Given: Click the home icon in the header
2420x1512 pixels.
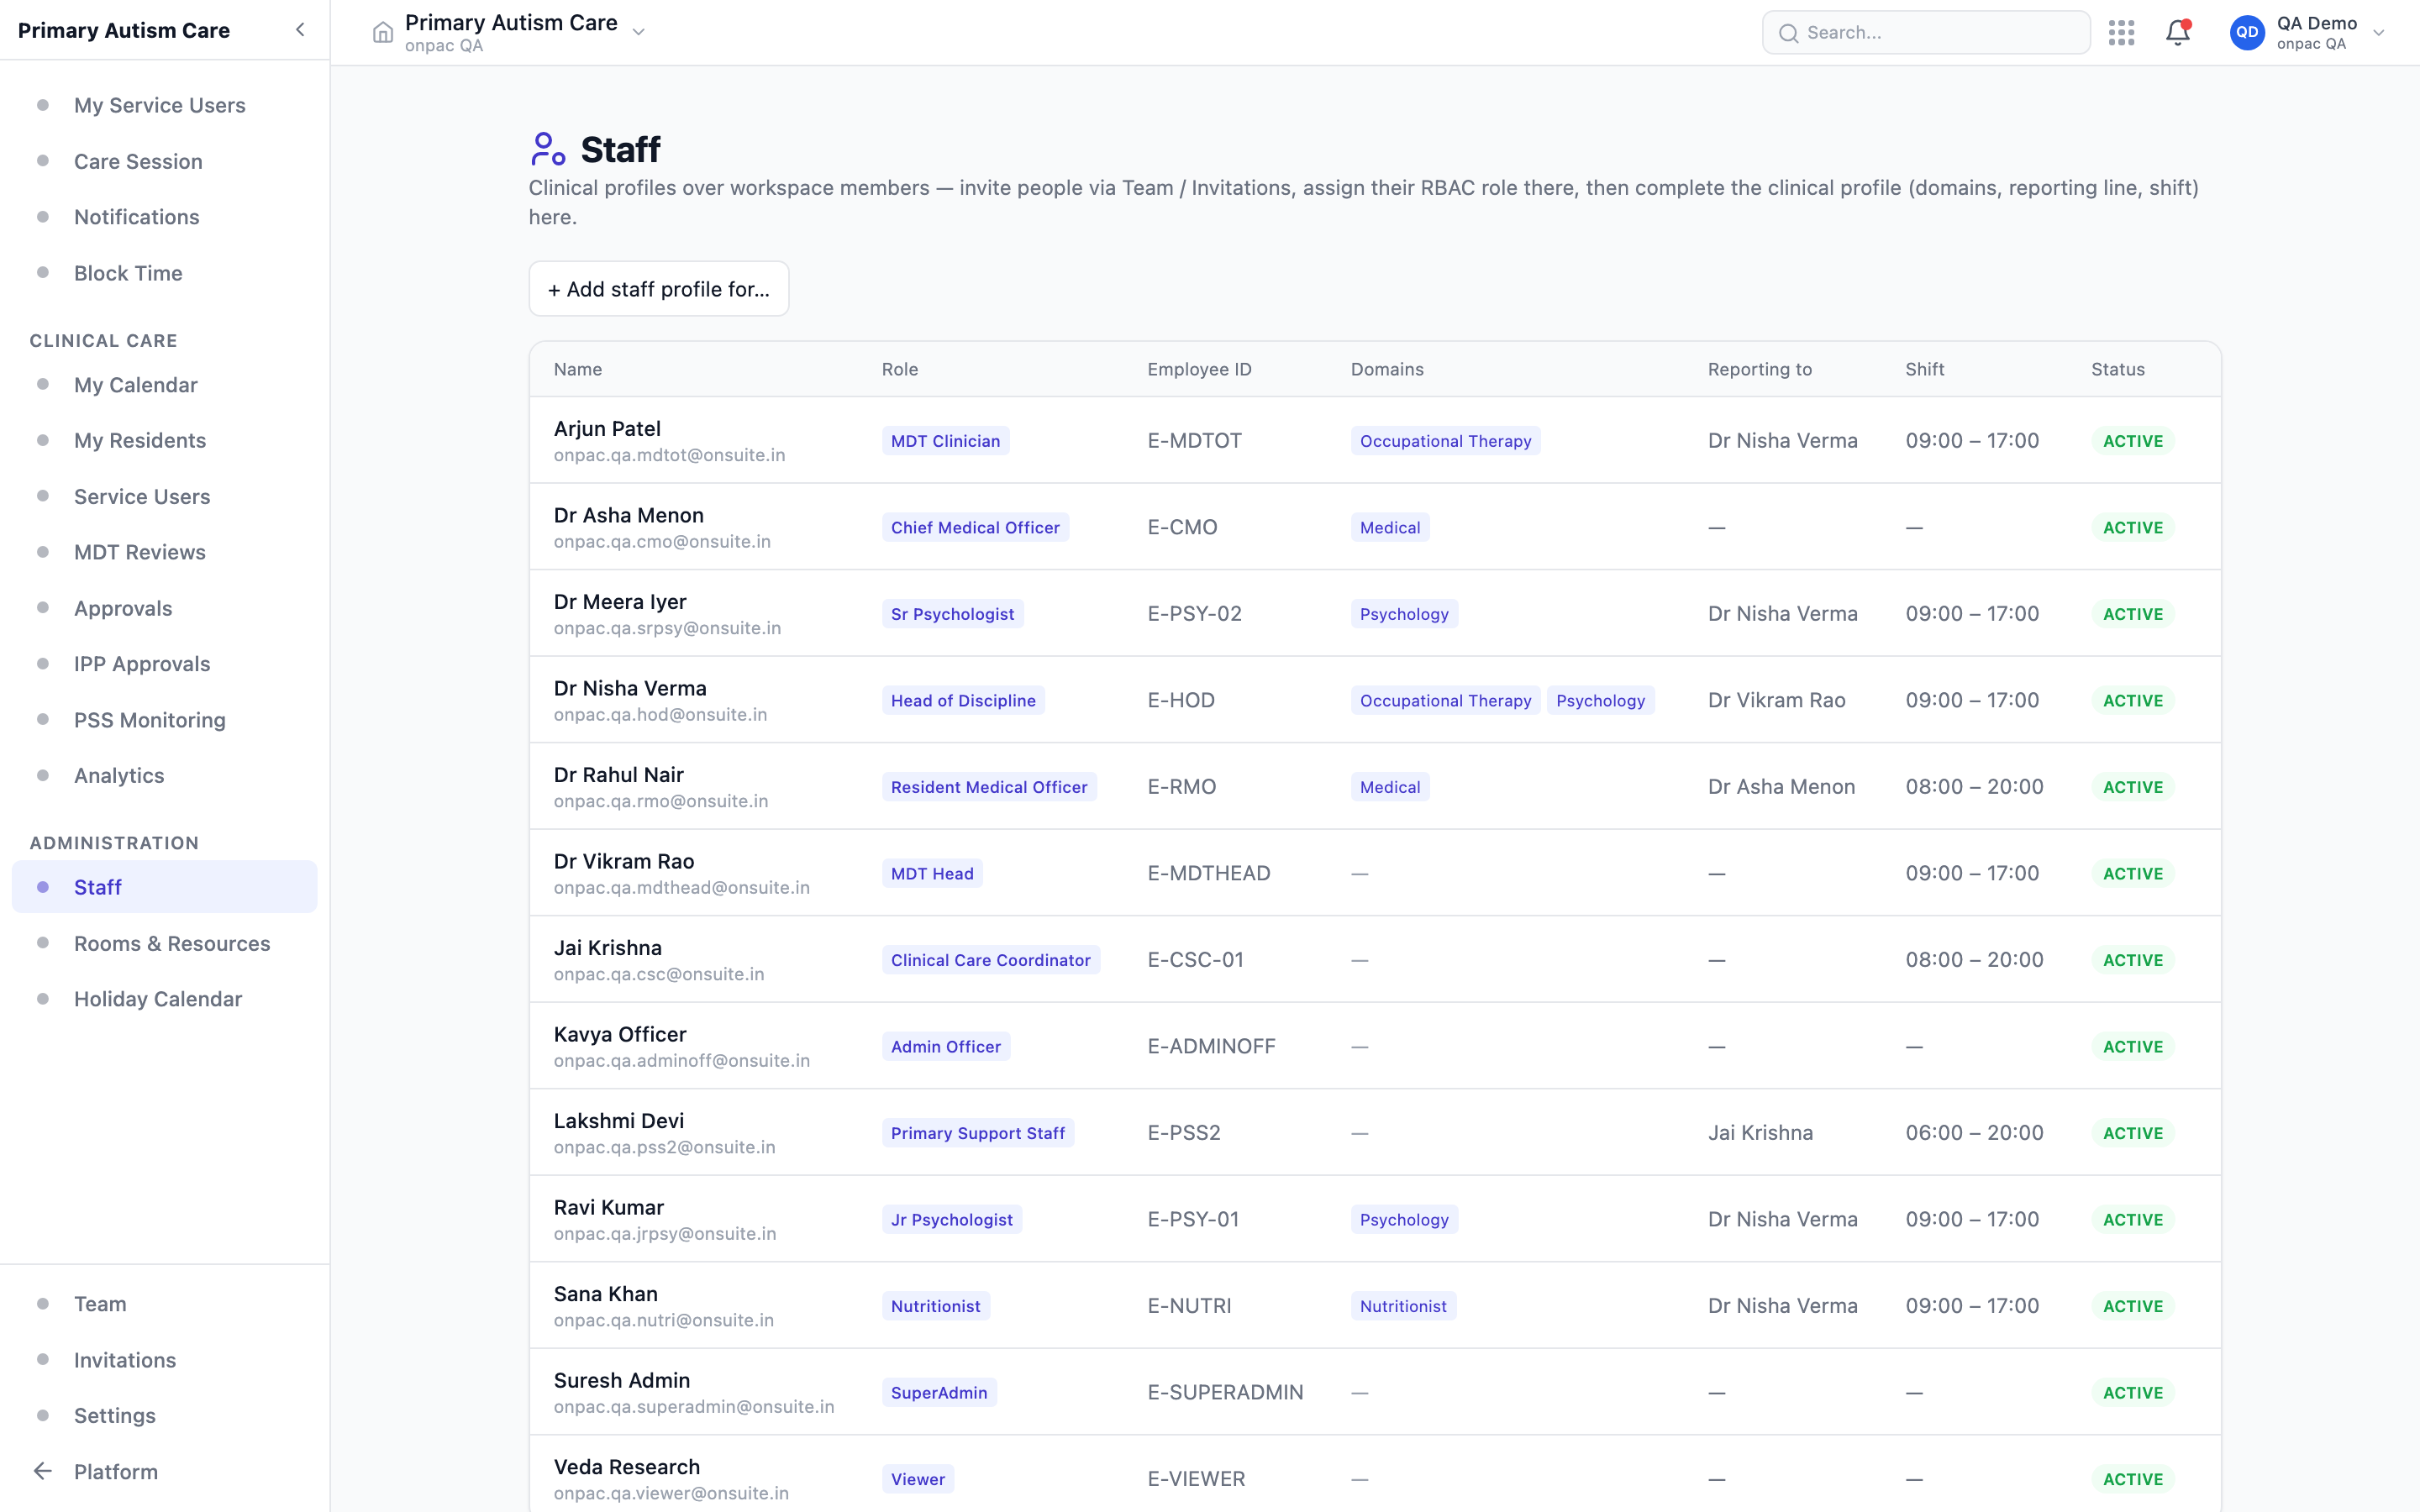Looking at the screenshot, I should (383, 32).
